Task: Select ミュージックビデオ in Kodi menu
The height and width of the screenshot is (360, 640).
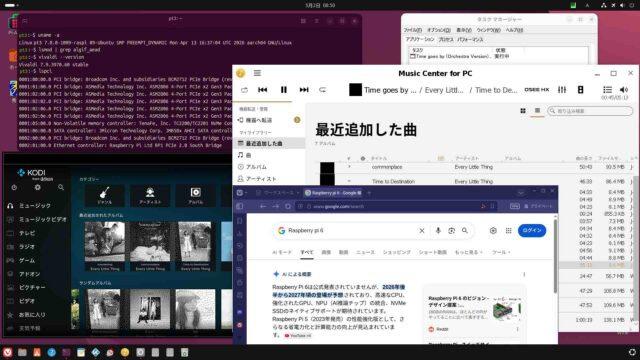Action: [37, 219]
